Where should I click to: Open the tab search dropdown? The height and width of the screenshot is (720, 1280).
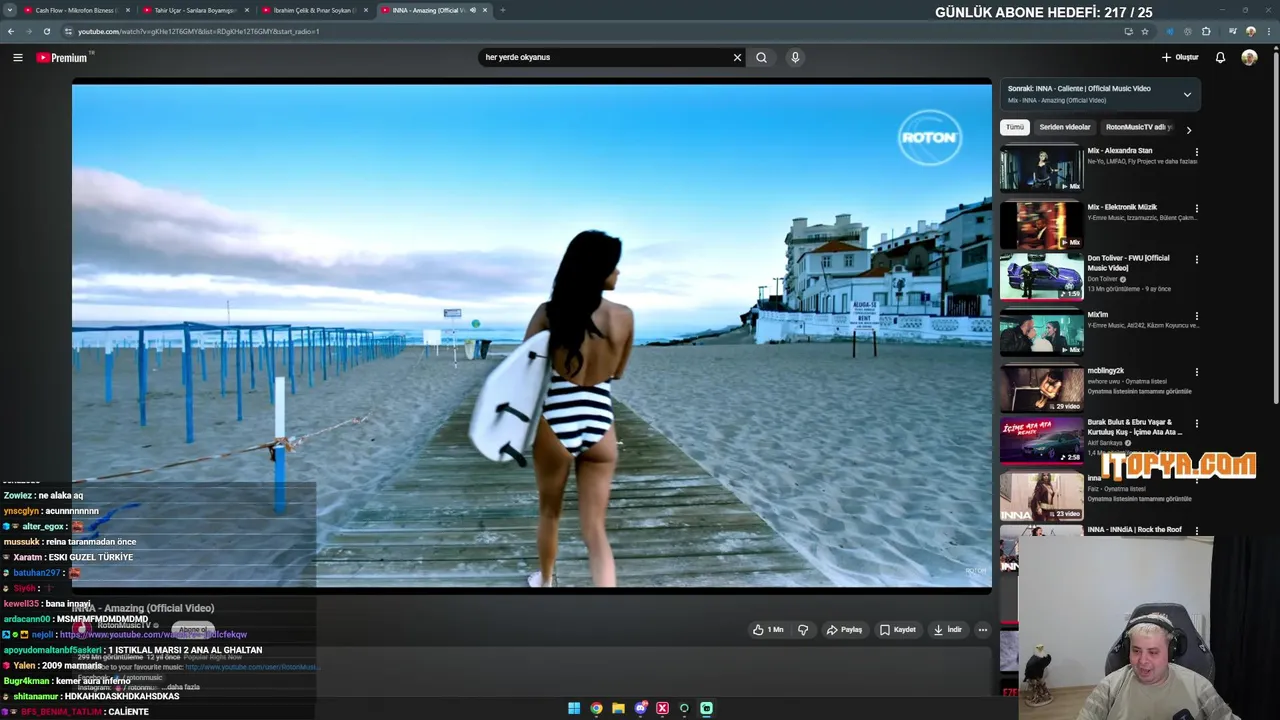(x=9, y=10)
